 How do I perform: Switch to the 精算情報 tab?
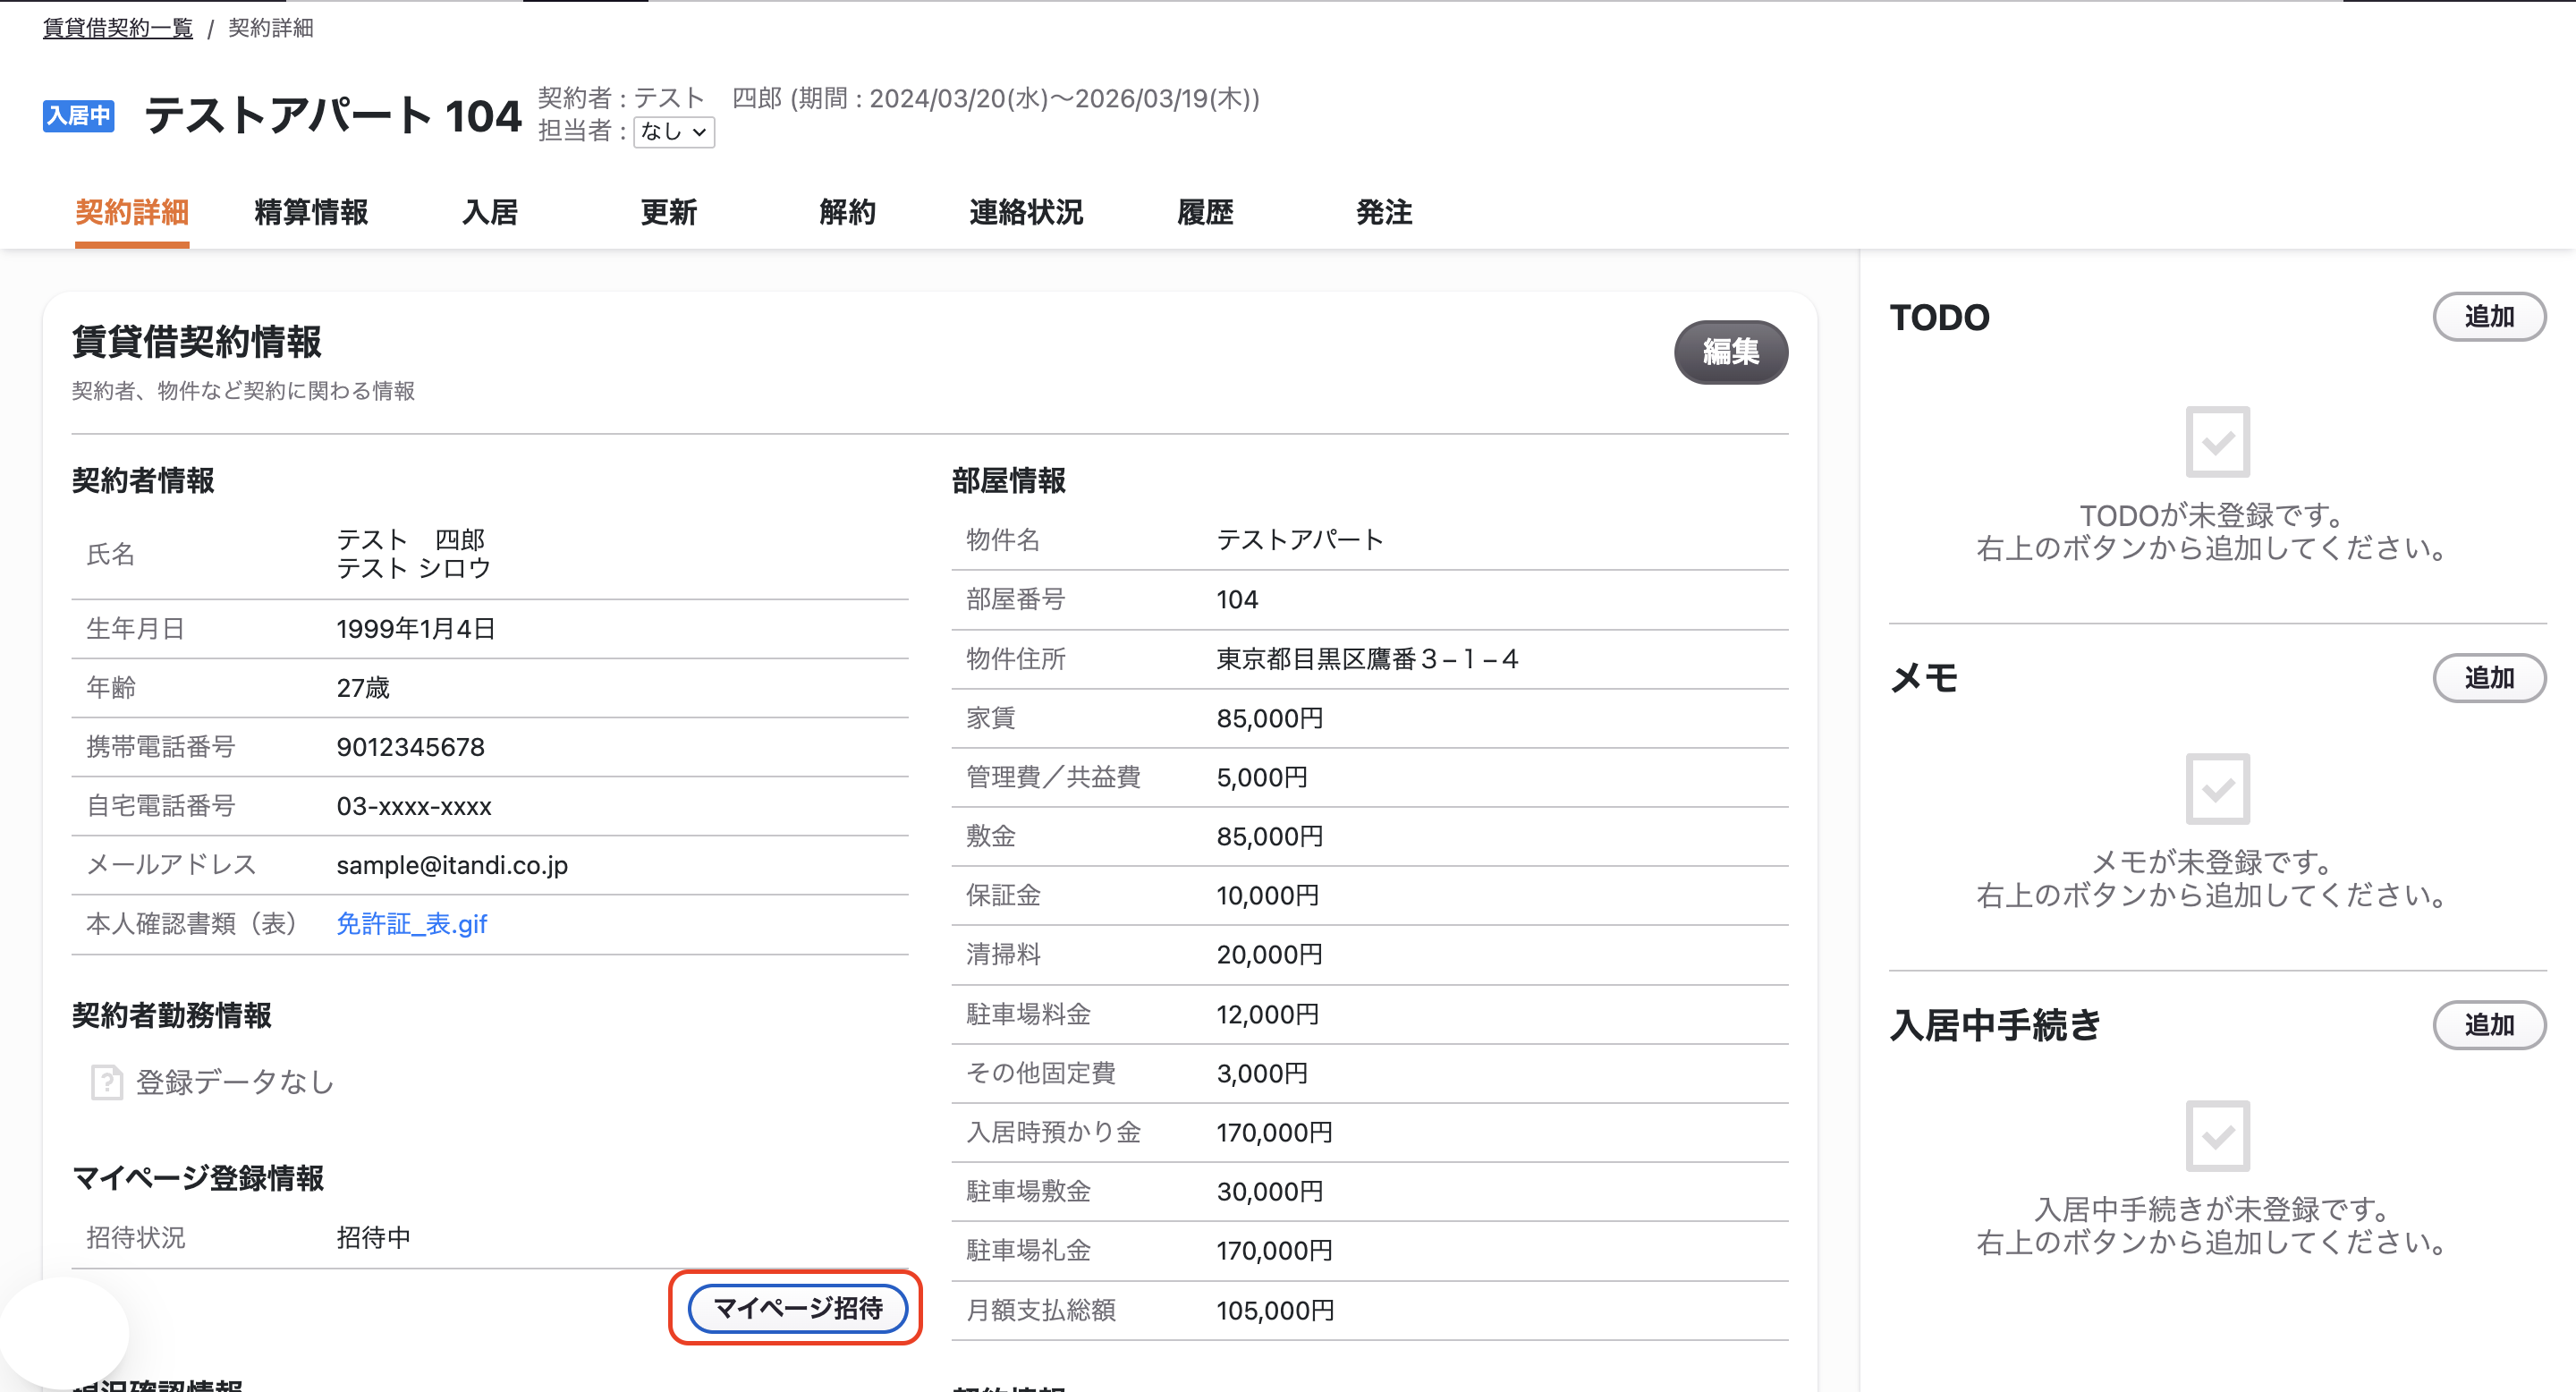[311, 212]
